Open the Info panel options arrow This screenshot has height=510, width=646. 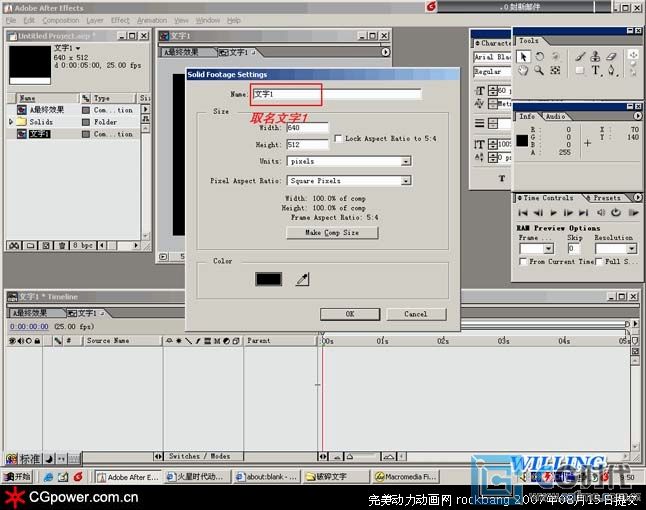637,117
